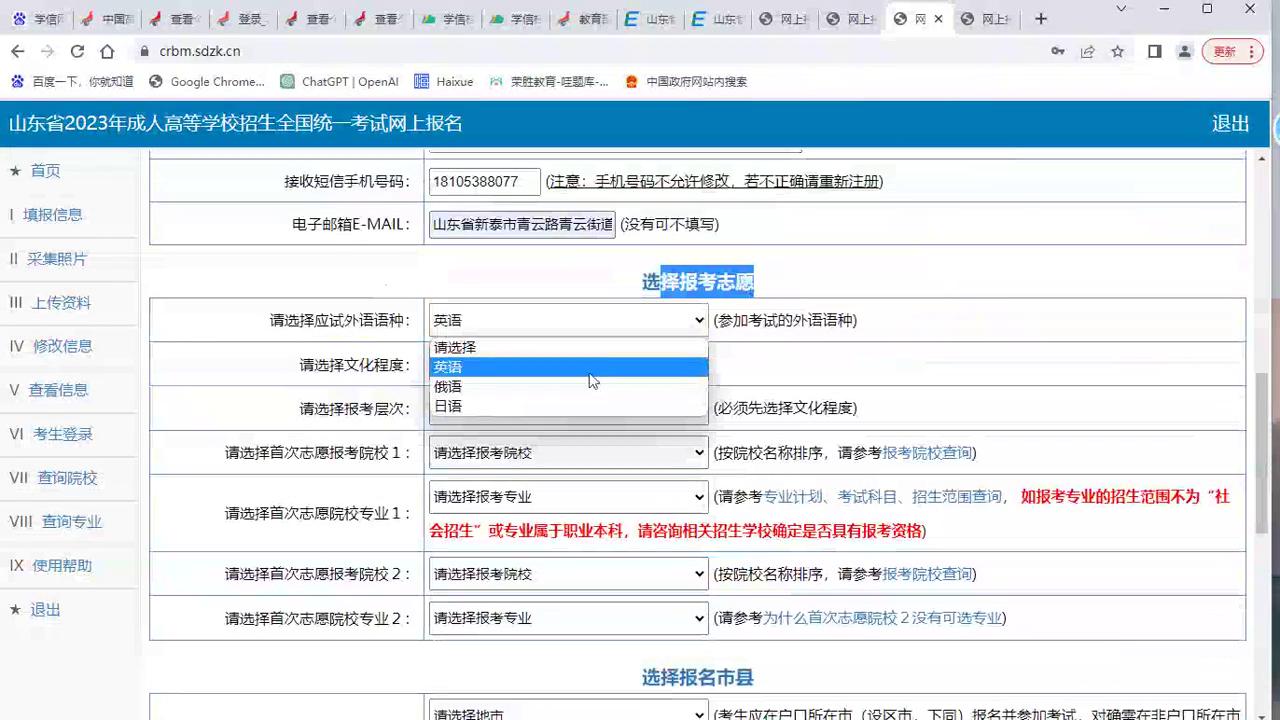Collapse the 应试外语语种 dropdown
Viewport: 1280px width, 720px height.
click(568, 320)
